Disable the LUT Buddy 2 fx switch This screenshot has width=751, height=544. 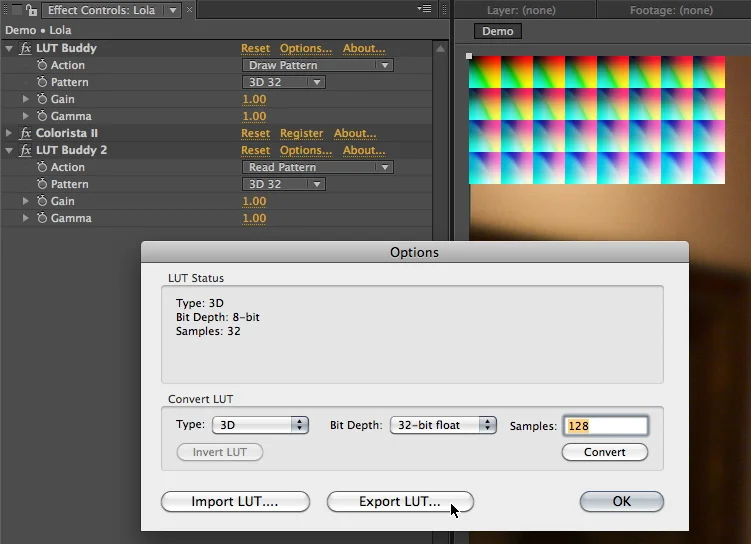click(26, 151)
